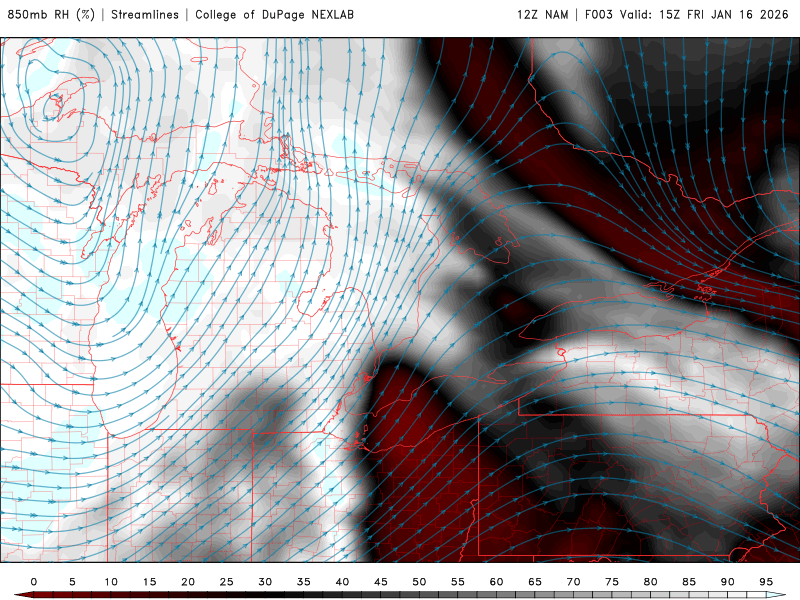The image size is (800, 600).
Task: Click the '20' legend label
Action: coord(188,582)
